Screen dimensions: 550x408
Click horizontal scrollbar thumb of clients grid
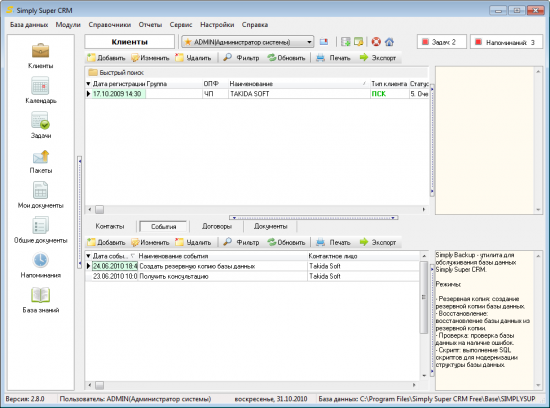tap(100, 209)
